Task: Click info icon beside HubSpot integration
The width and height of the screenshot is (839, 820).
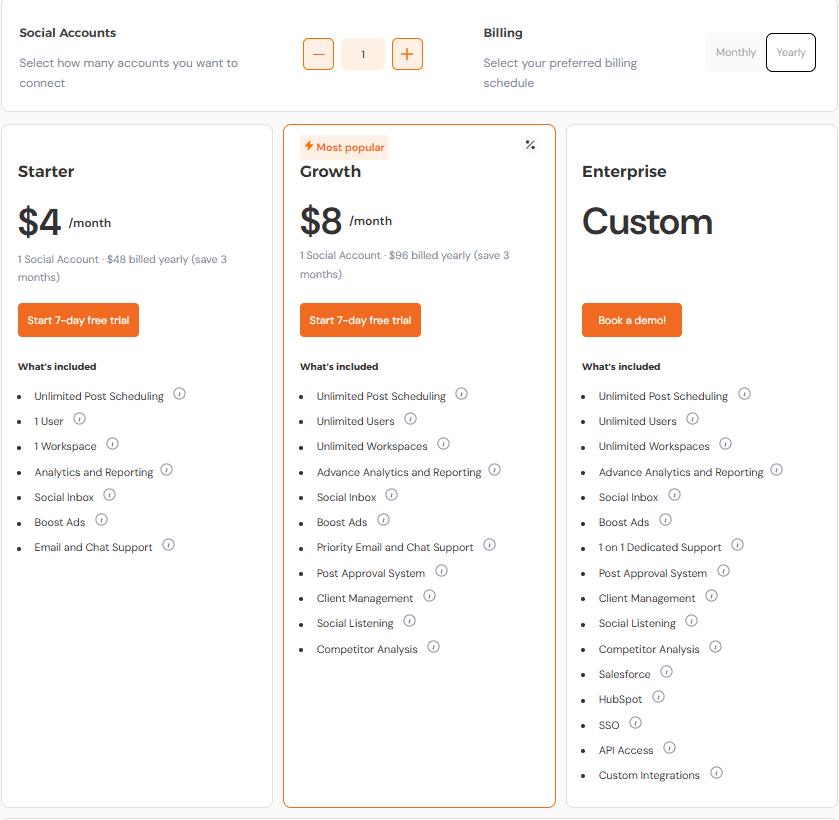Action: (658, 697)
